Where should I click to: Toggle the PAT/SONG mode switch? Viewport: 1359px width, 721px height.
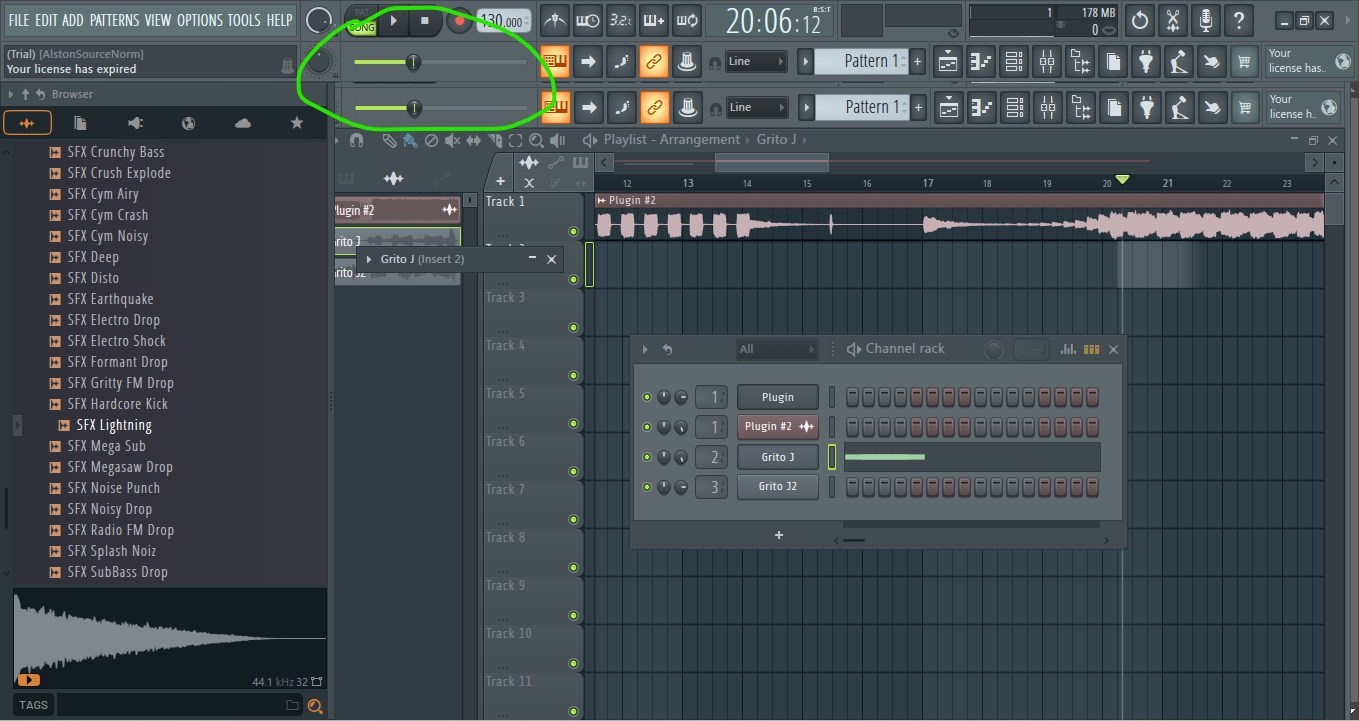[361, 21]
